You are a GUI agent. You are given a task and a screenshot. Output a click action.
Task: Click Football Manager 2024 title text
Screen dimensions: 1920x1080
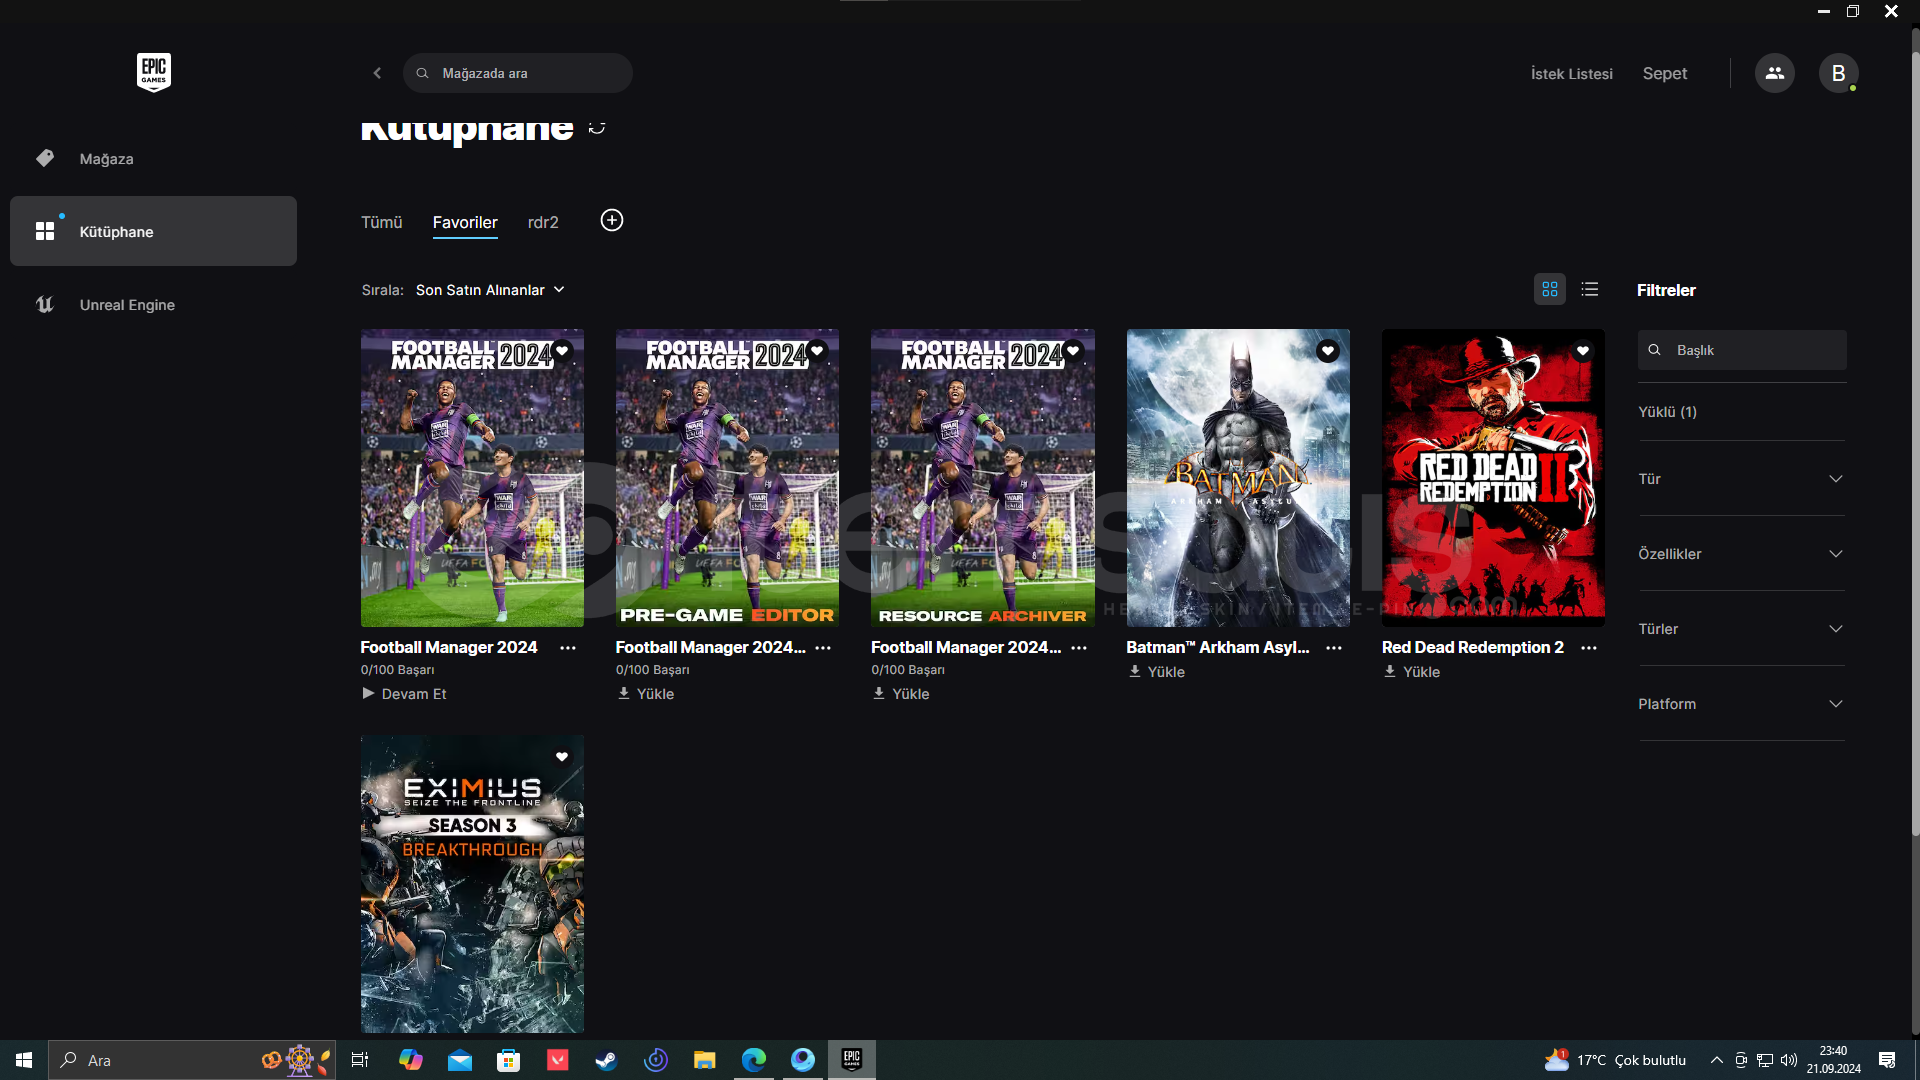pyautogui.click(x=449, y=648)
